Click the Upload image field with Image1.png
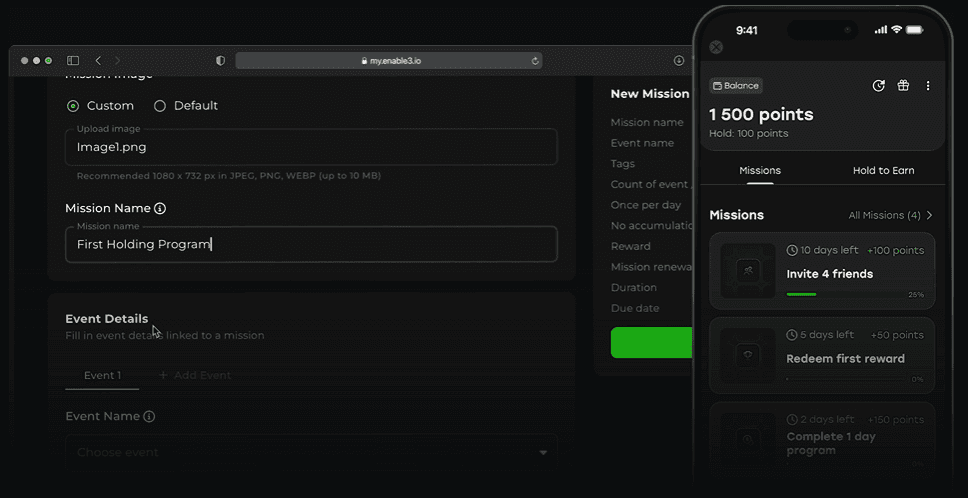 (311, 147)
